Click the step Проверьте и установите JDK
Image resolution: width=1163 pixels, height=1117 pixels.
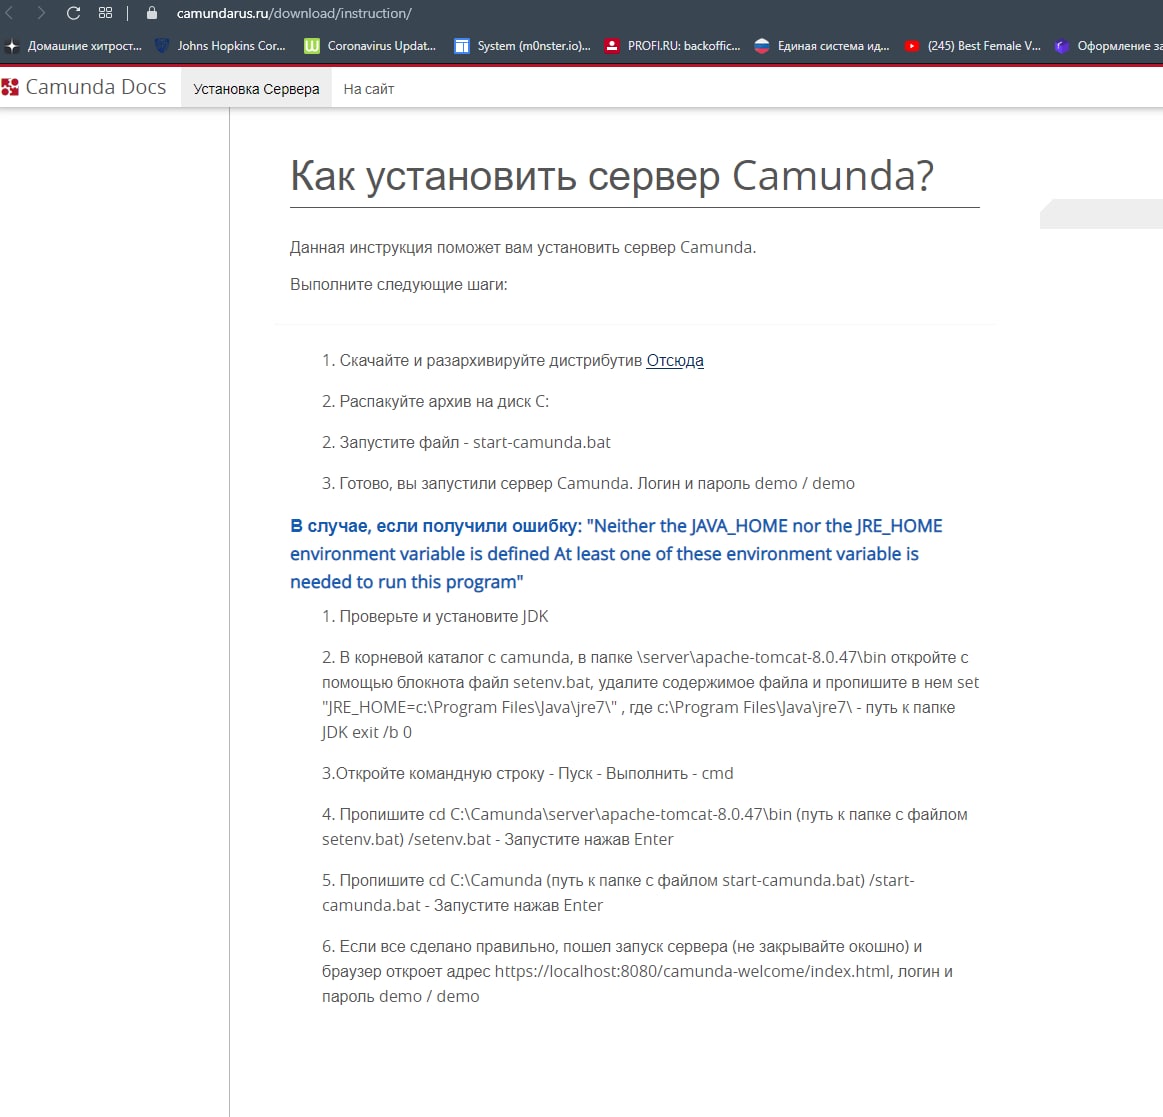[x=435, y=616]
